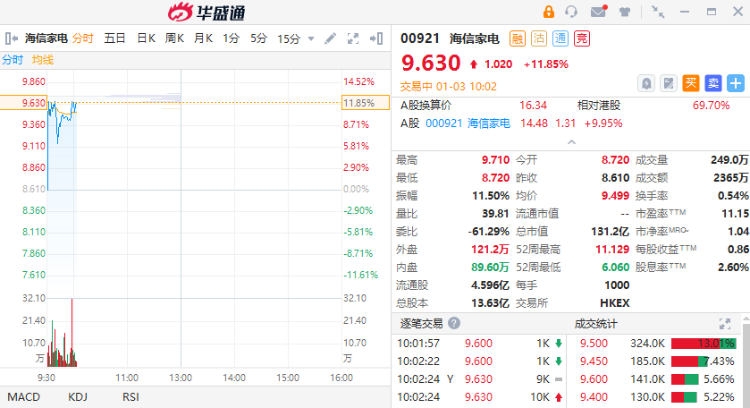Screen dimensions: 750x408
Task: Click the 竞 auction badge
Action: [x=582, y=38]
